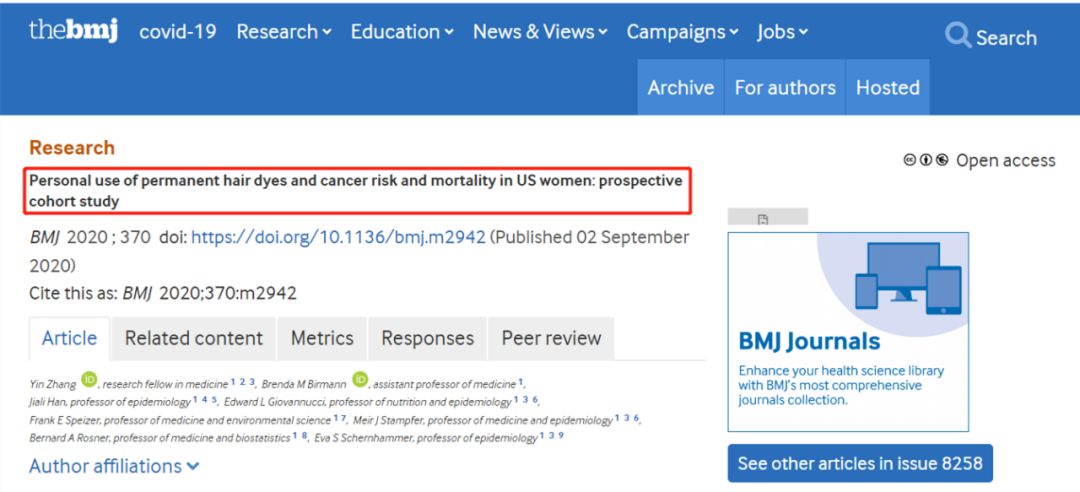Viewport: 1080px width, 492px height.
Task: Click the BMJ logo in header
Action: click(x=73, y=30)
